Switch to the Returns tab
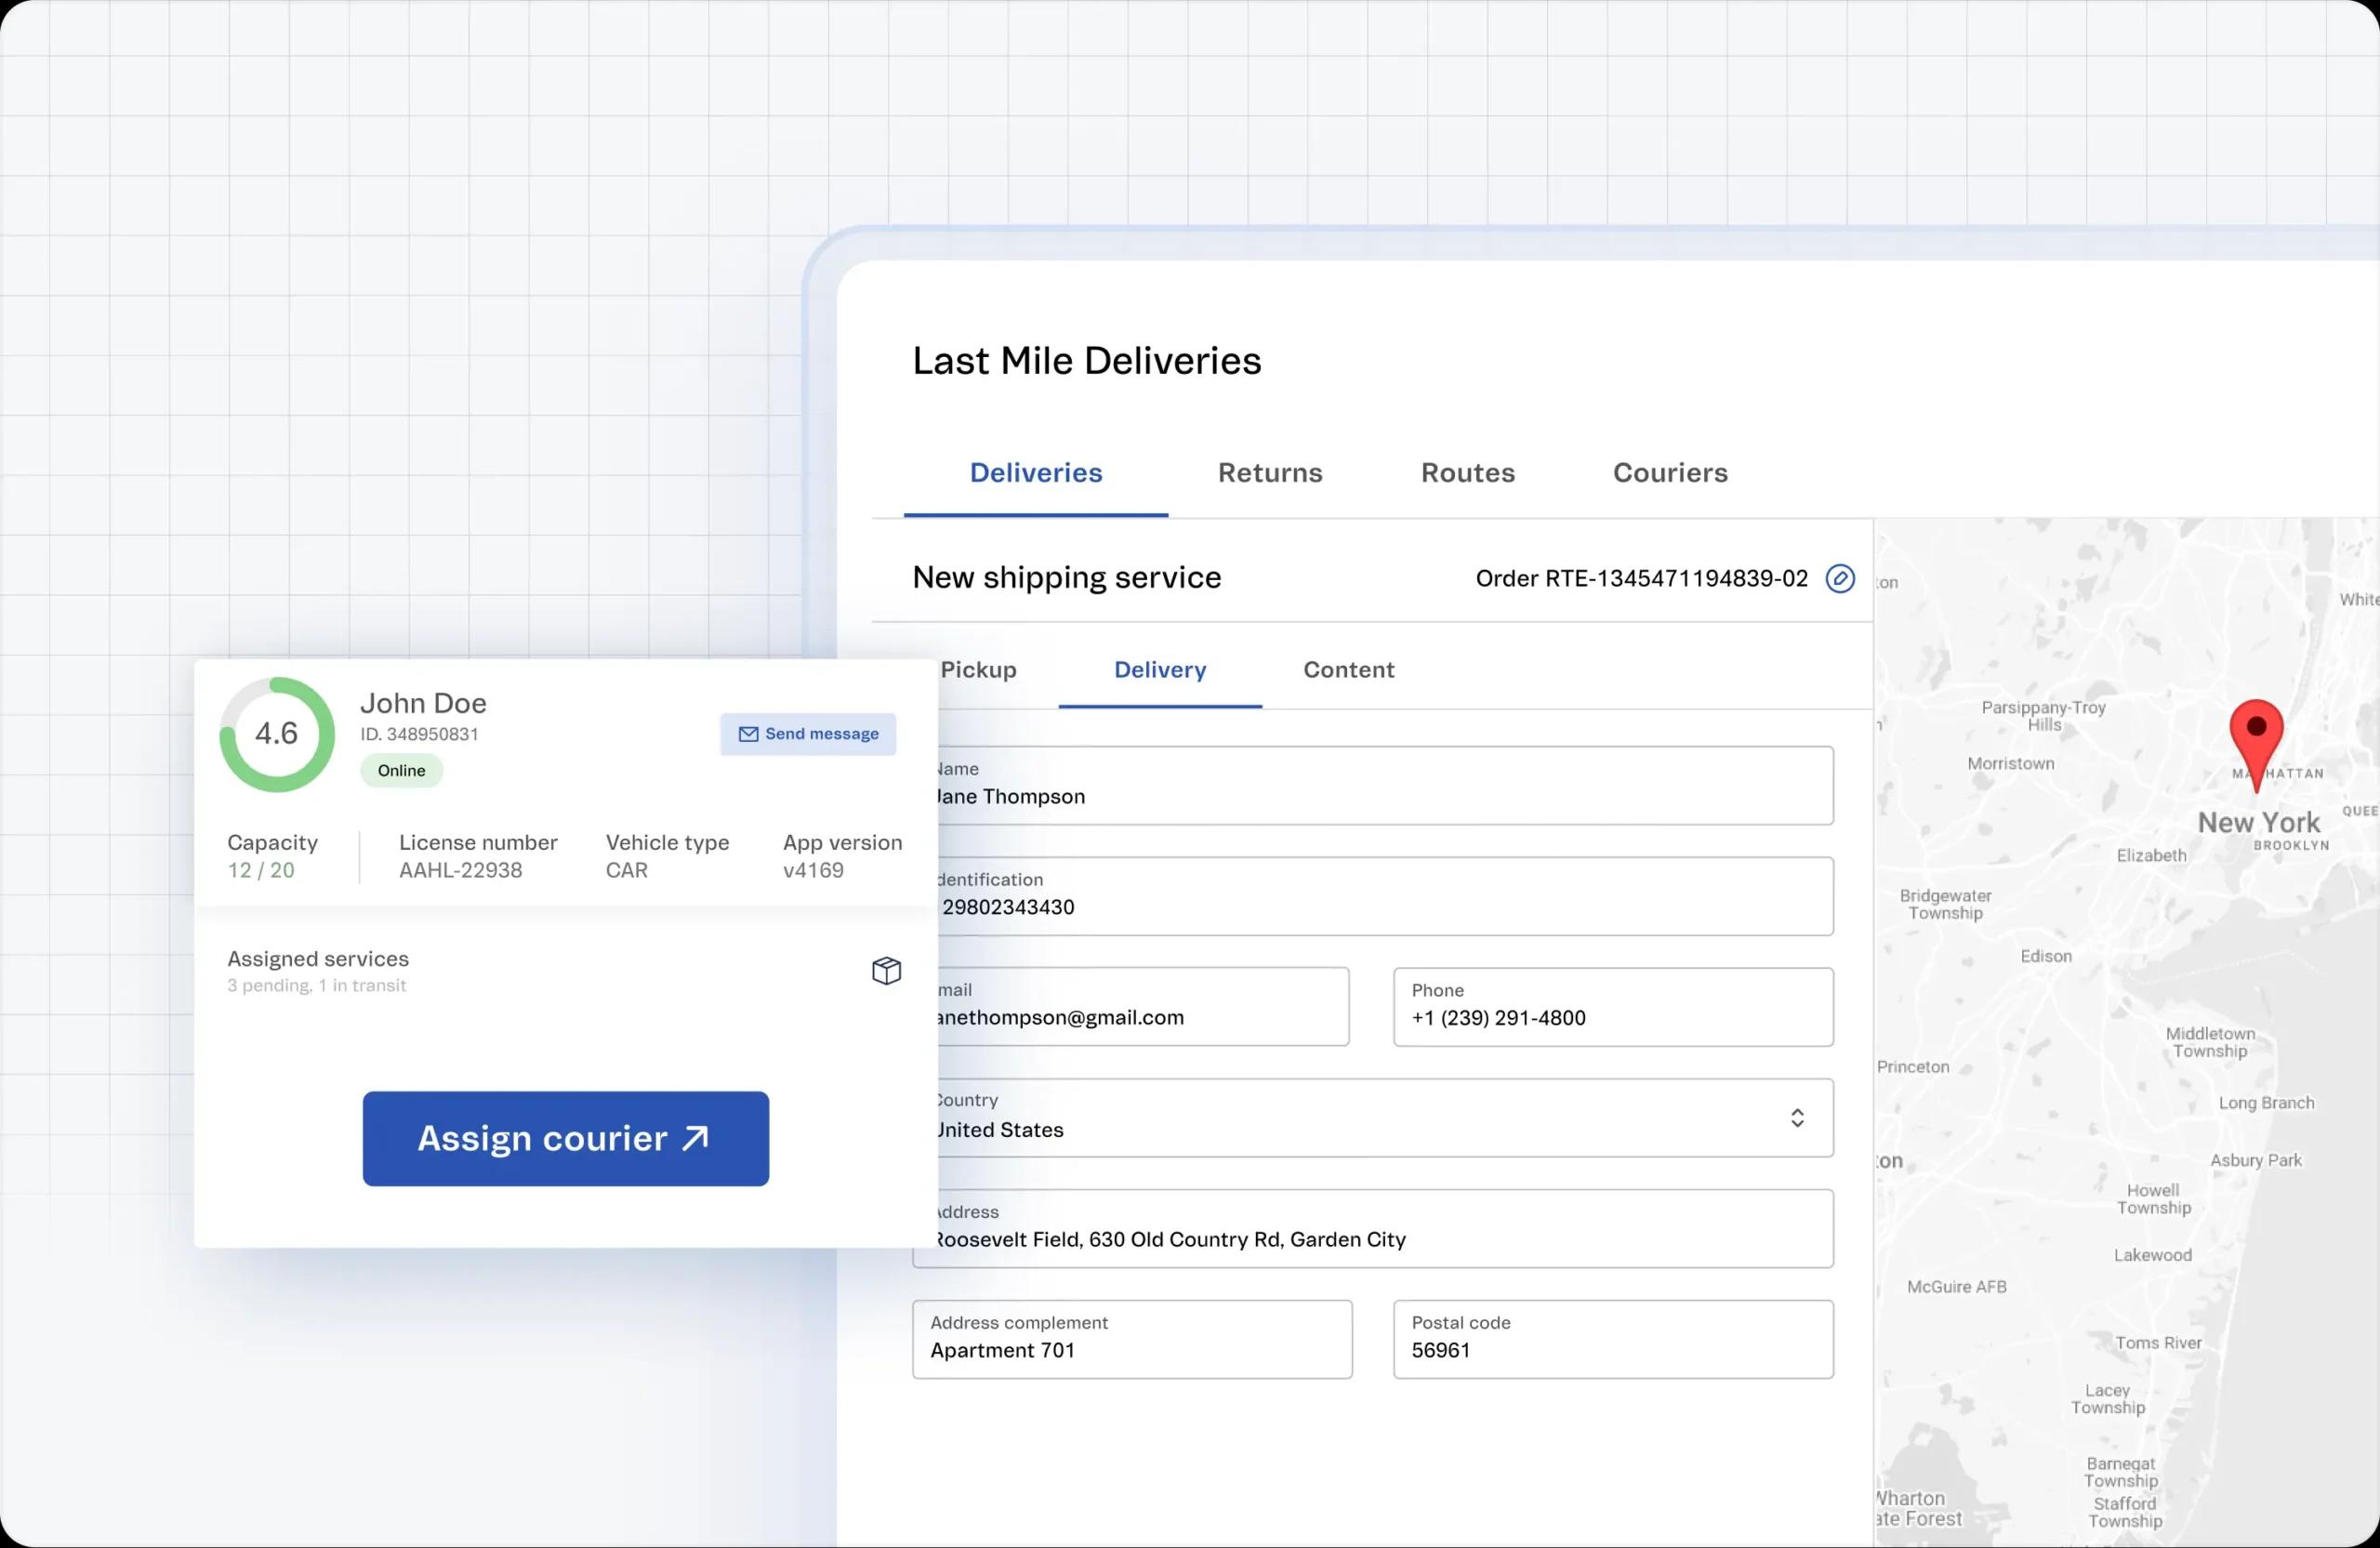The image size is (2380, 1548). pos(1269,473)
